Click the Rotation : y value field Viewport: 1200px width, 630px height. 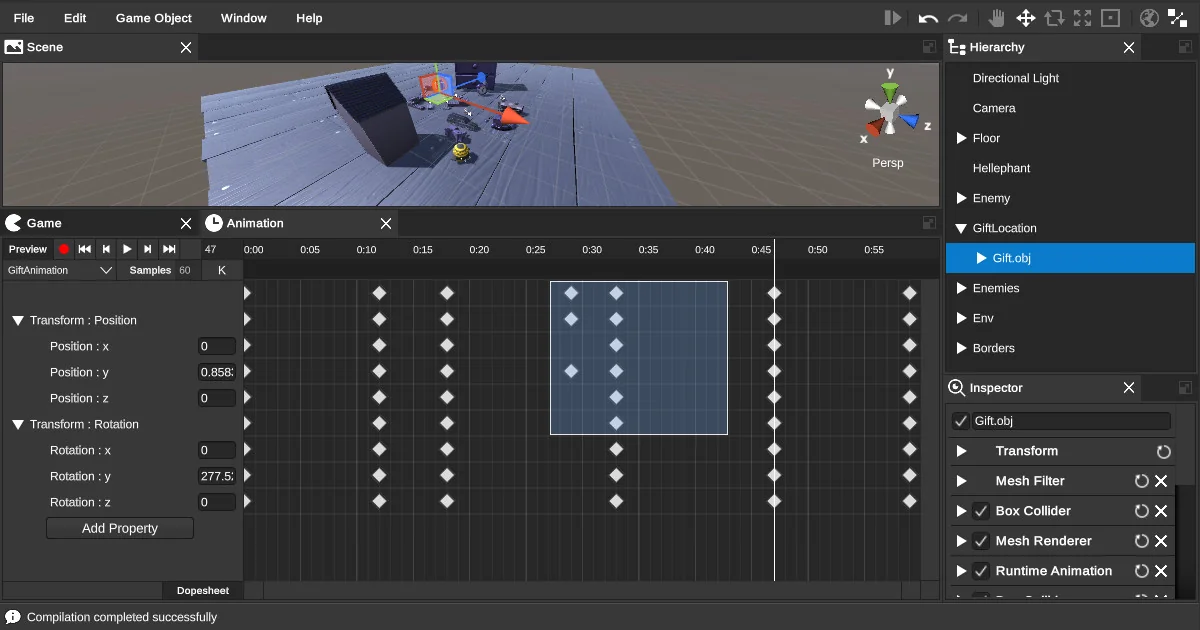(x=216, y=476)
